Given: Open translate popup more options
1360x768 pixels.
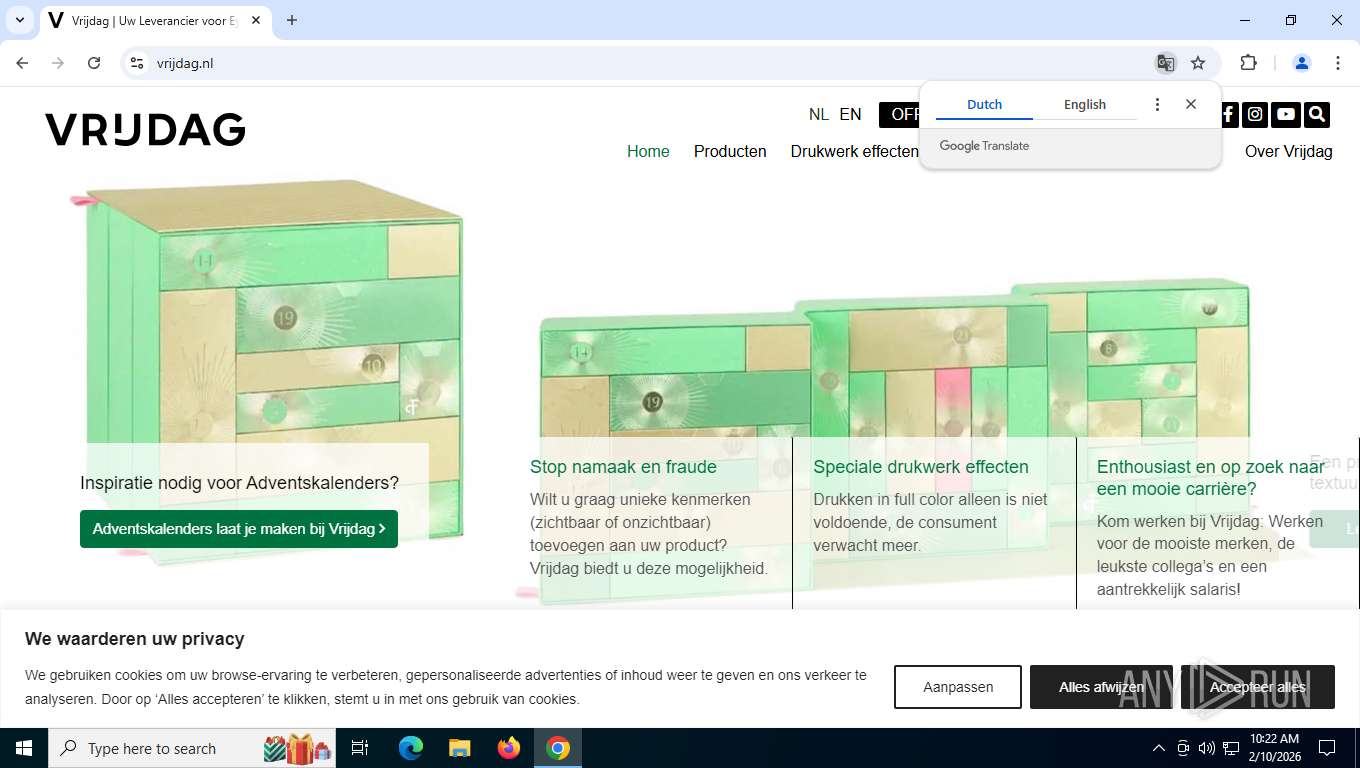Looking at the screenshot, I should pyautogui.click(x=1157, y=104).
